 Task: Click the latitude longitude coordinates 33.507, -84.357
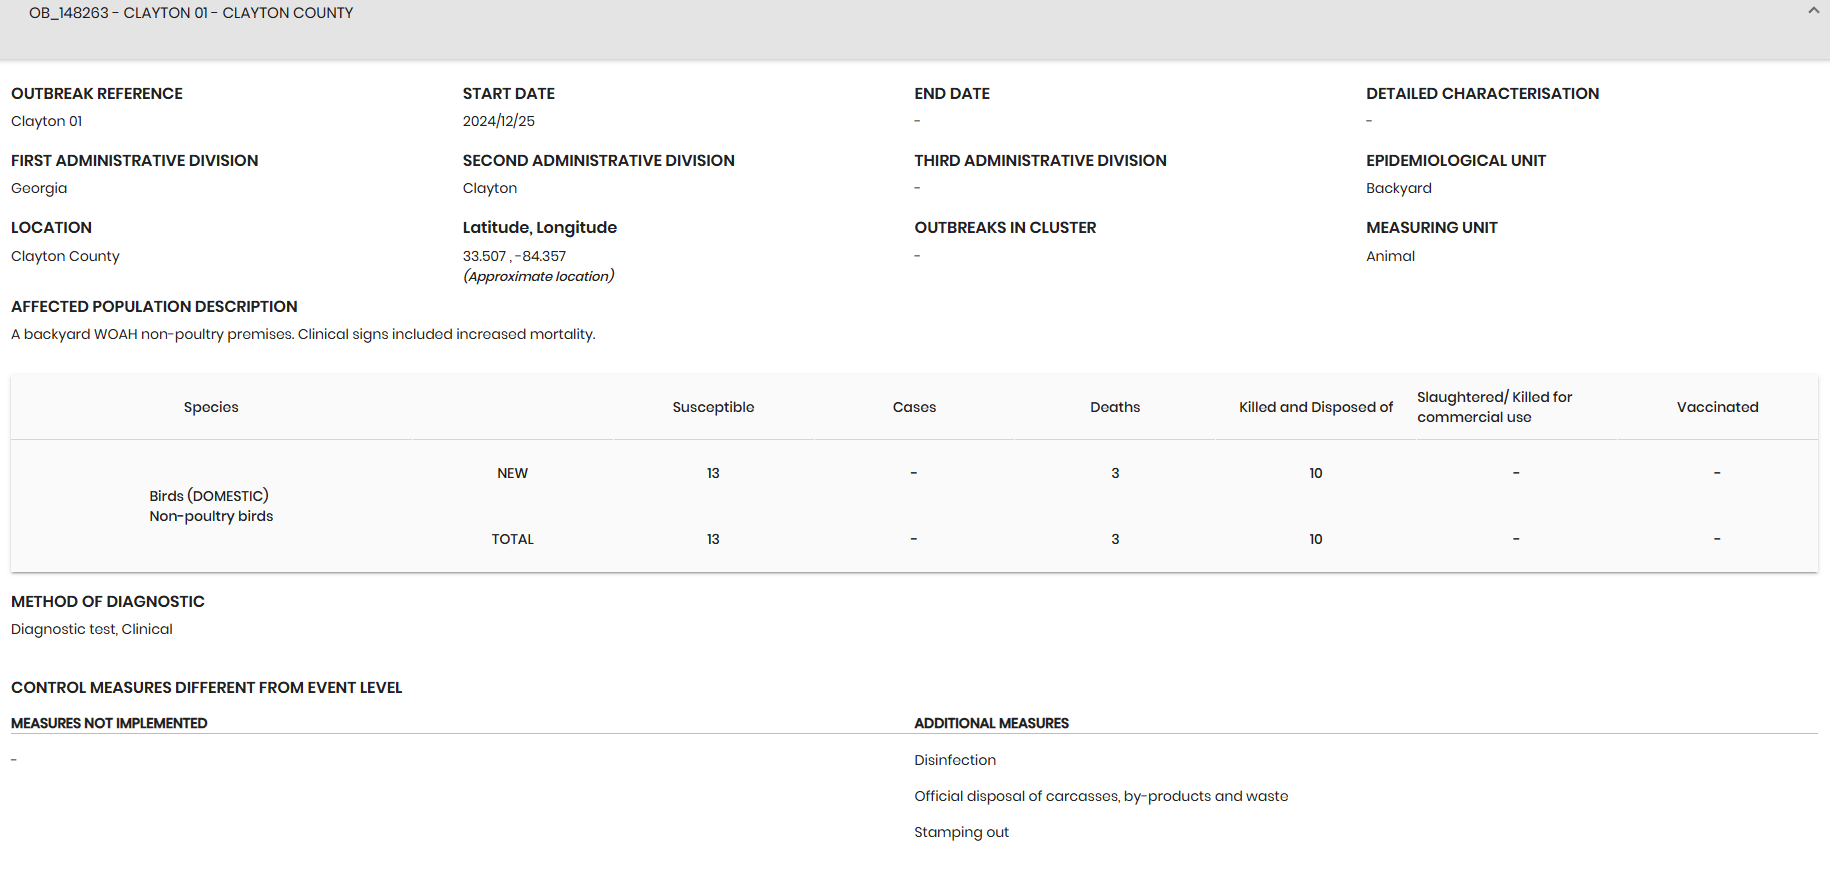pos(514,256)
